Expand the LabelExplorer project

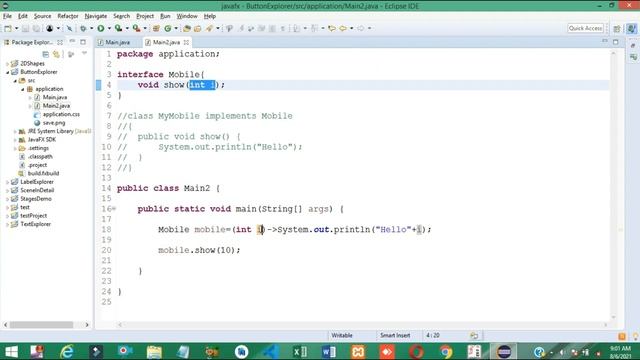click(x=7, y=182)
